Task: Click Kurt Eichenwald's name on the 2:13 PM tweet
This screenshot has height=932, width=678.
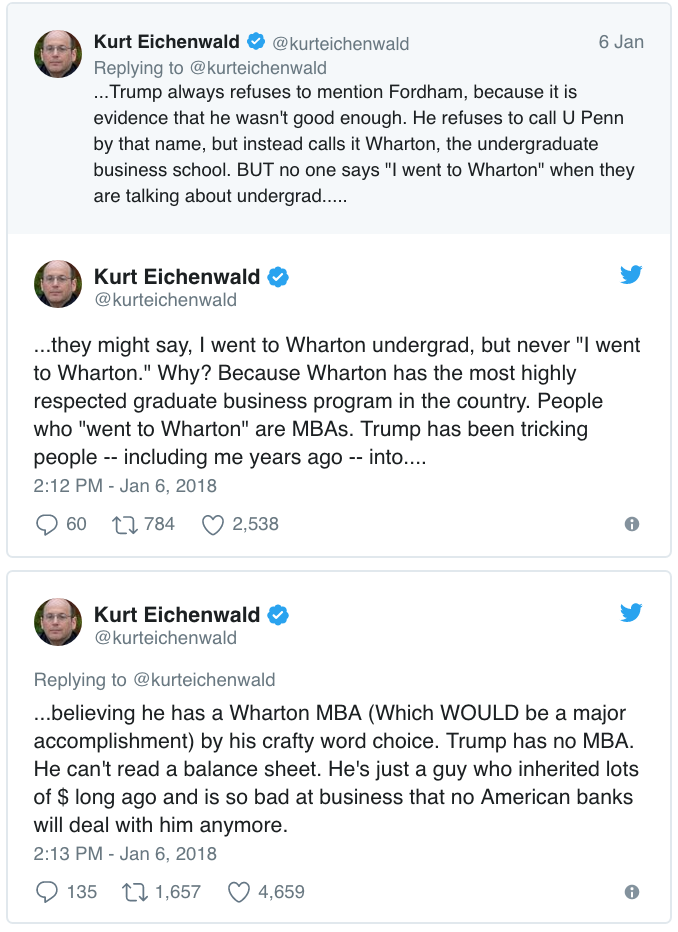Action: (x=177, y=615)
